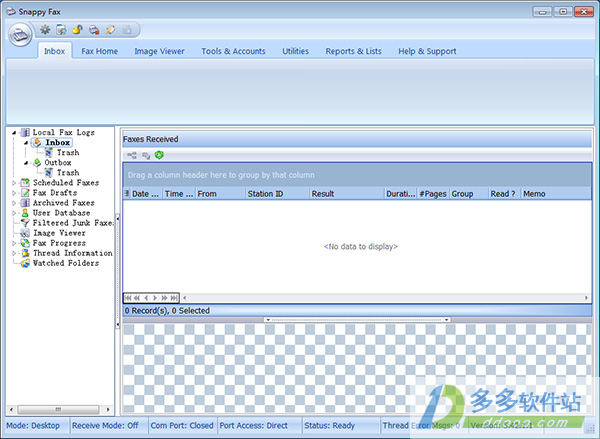Click the 'Com Port: Closed' status bar entry
600x439 pixels.
coord(182,426)
